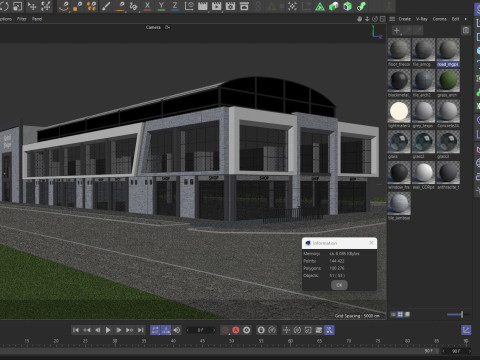The height and width of the screenshot is (360, 480).
Task: Click the green pyramid wireframe icon
Action: click(x=320, y=6)
